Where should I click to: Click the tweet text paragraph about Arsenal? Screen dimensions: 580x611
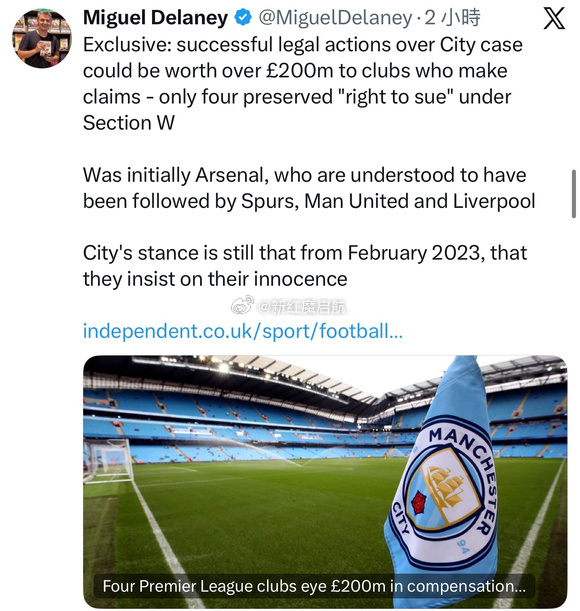coord(309,188)
